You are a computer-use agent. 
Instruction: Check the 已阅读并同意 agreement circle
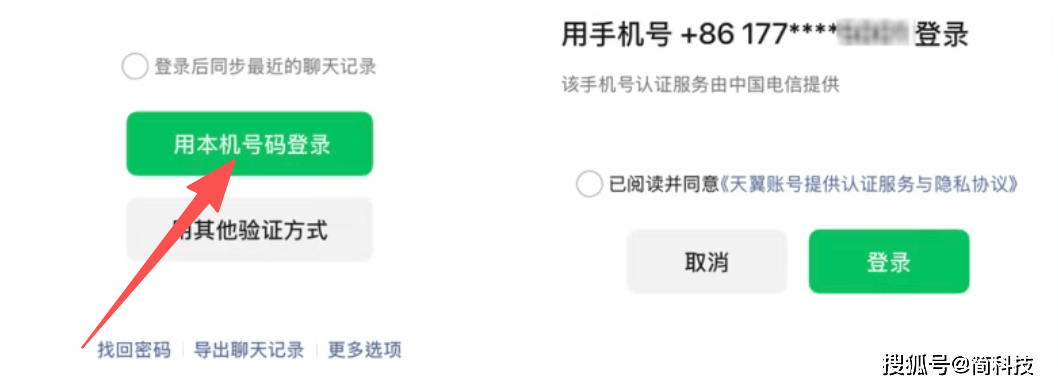point(589,184)
